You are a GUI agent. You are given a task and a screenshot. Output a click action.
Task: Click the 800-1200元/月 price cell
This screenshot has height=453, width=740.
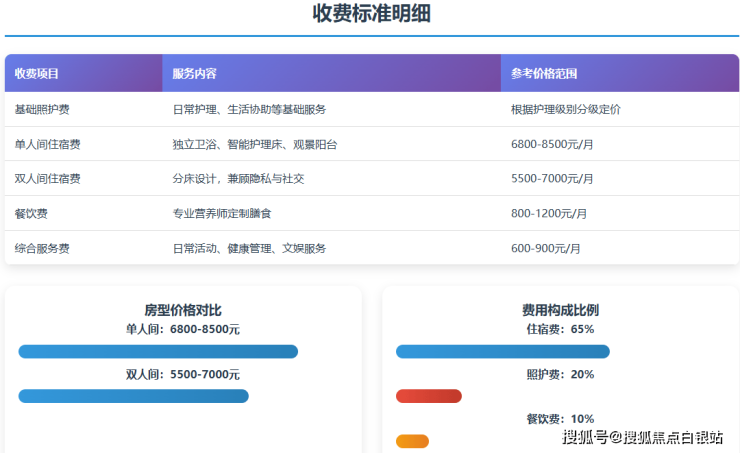click(x=549, y=213)
